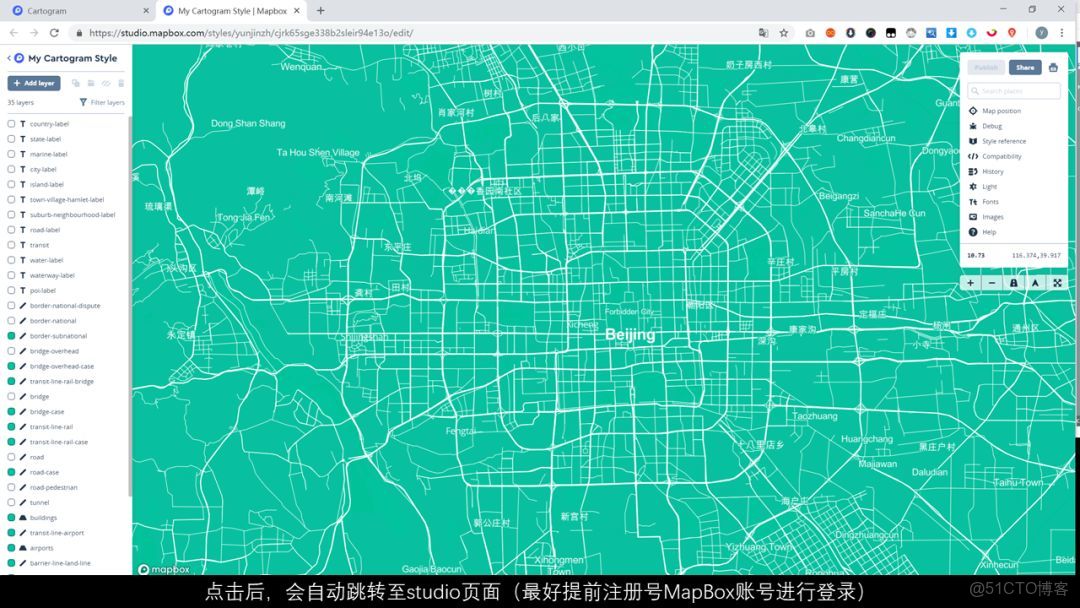
Task: Click the group layers icon
Action: point(91,83)
